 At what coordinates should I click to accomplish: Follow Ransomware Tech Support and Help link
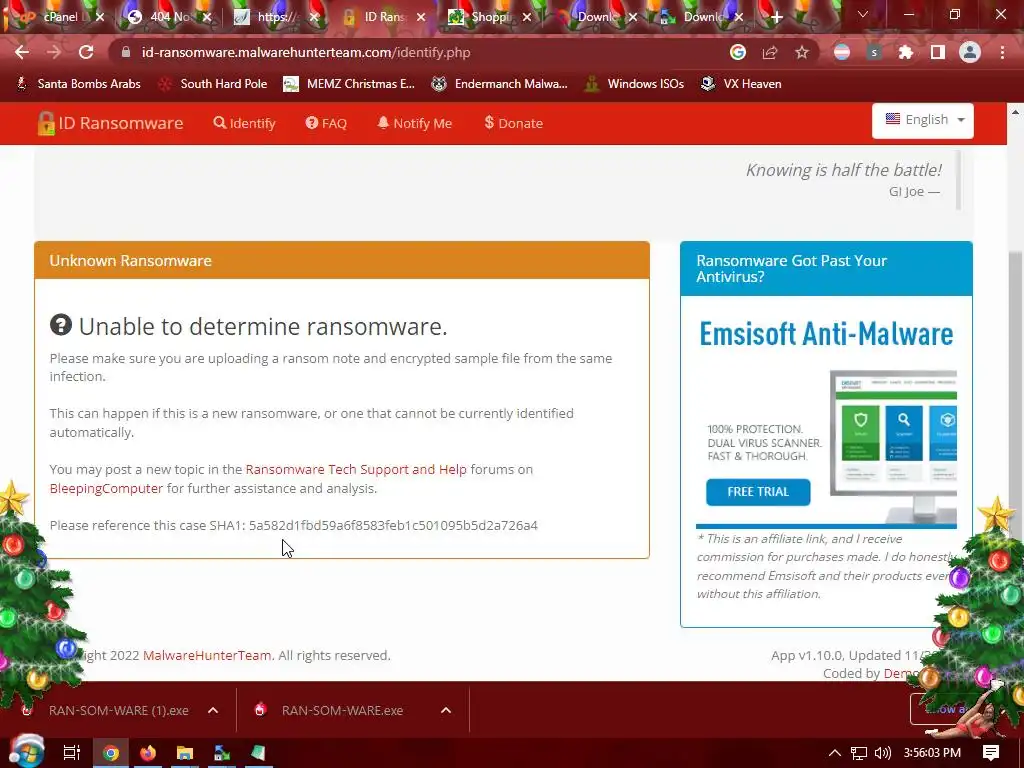click(x=356, y=469)
